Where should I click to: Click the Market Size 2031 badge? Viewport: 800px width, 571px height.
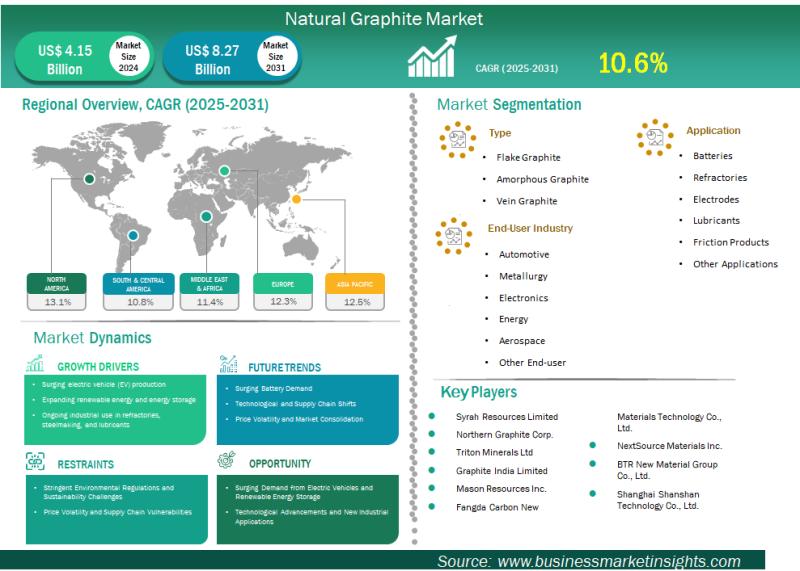pos(274,58)
